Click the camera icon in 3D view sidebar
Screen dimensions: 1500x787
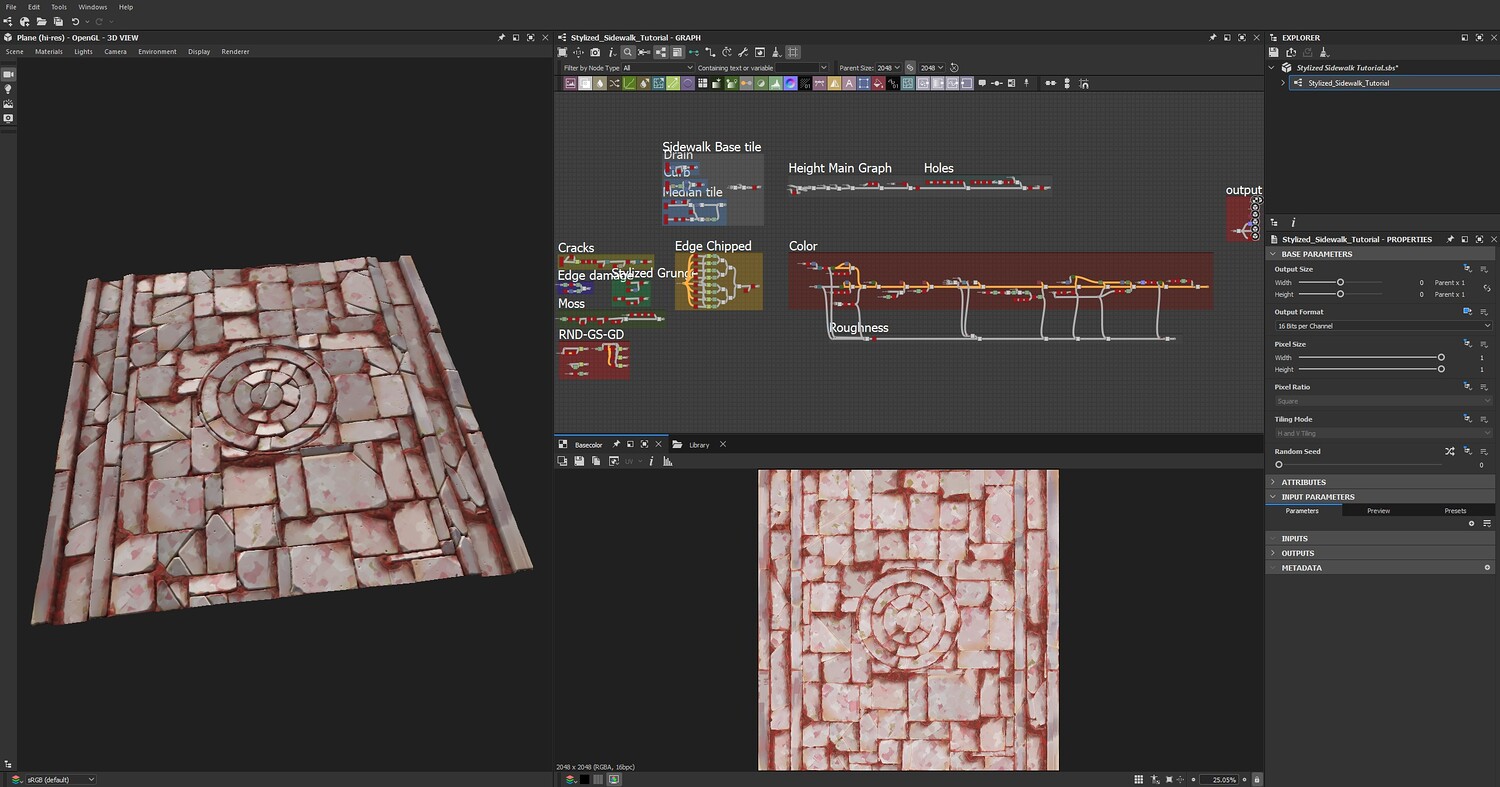coord(8,75)
